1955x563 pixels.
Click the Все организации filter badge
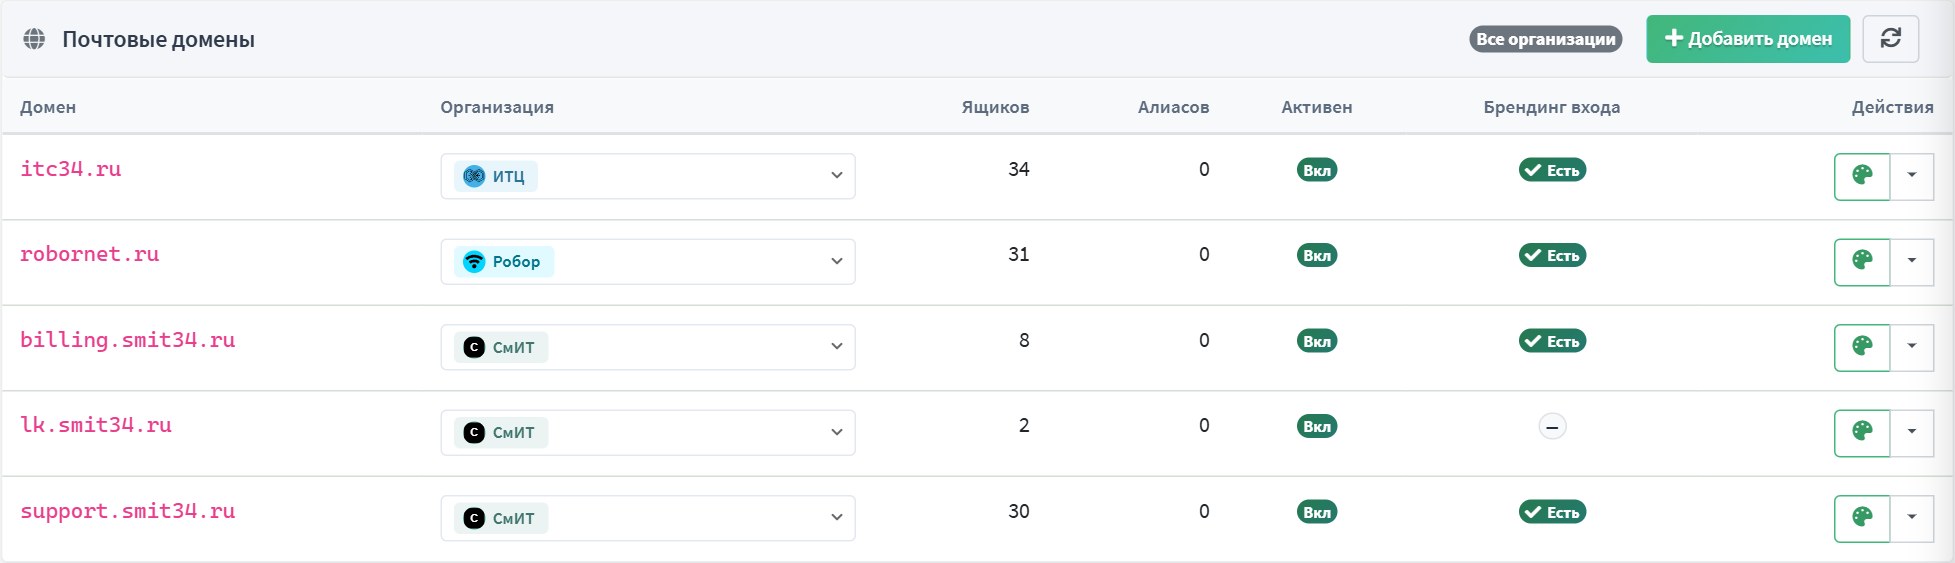point(1545,39)
